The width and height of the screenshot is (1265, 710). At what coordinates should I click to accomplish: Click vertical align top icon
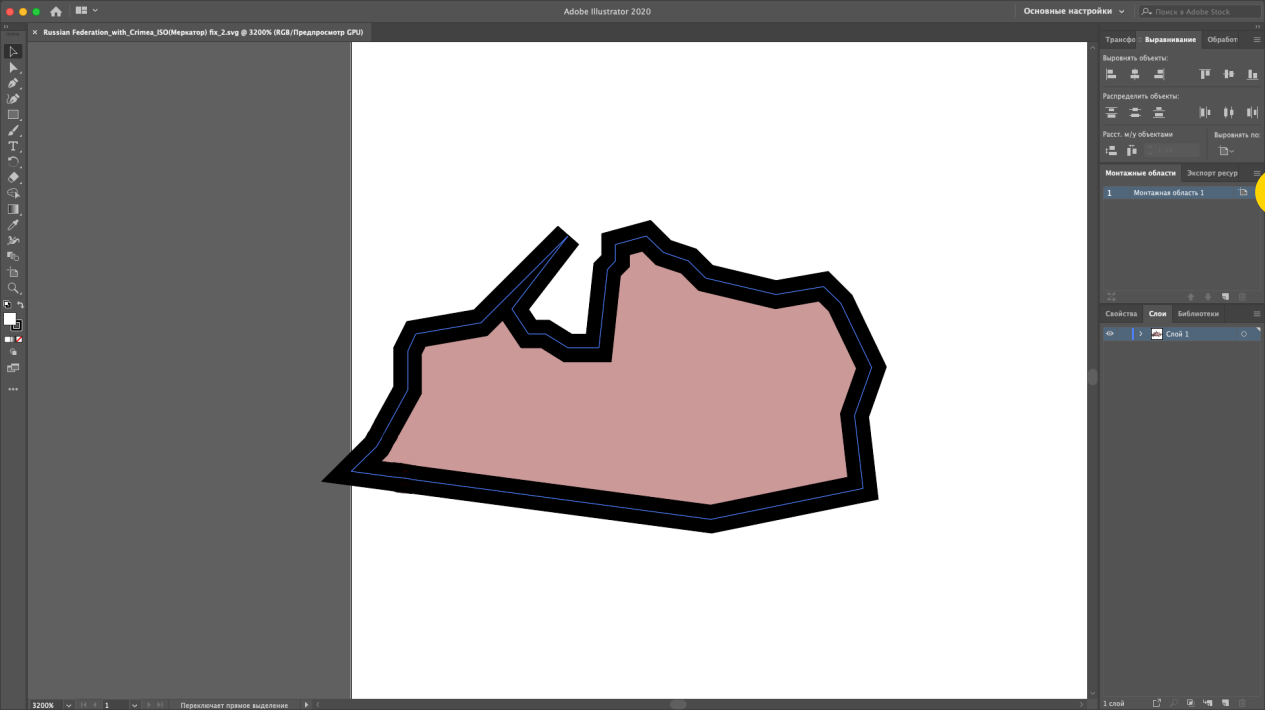tap(1205, 74)
